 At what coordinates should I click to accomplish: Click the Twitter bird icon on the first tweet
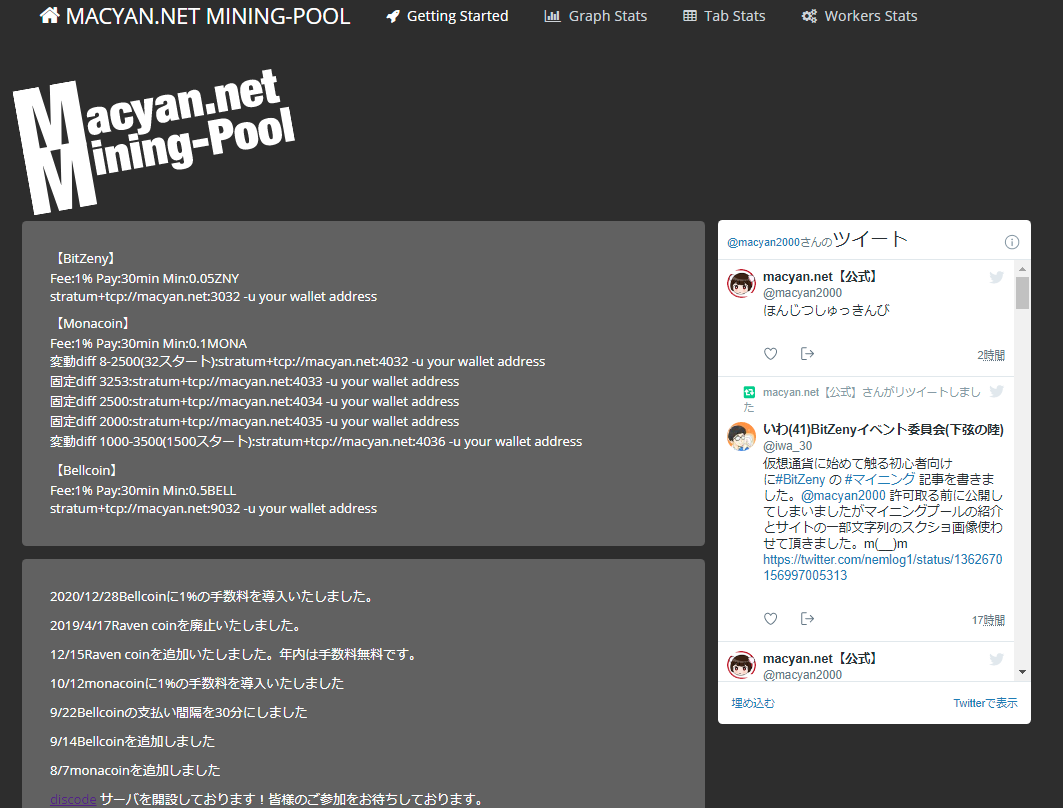pos(997,276)
